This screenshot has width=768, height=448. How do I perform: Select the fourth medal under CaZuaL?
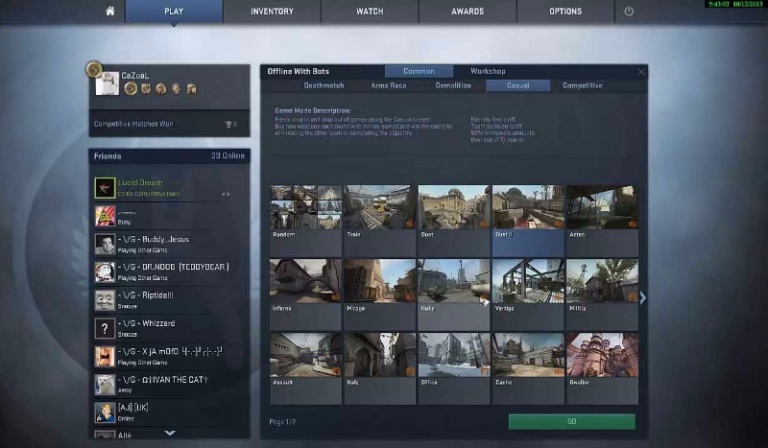pyautogui.click(x=176, y=89)
